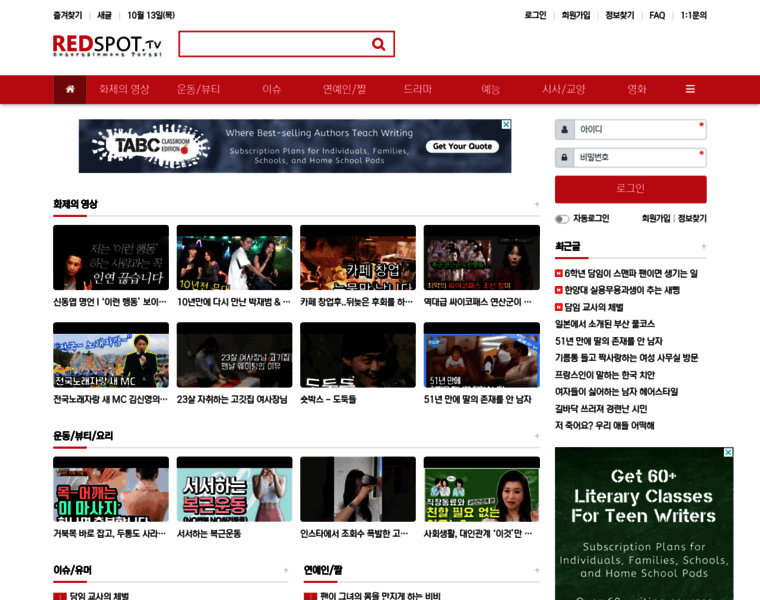This screenshot has height=600, width=760.
Task: Expand 운동/뷰티/요리 section with plus icon
Action: pyautogui.click(x=537, y=436)
